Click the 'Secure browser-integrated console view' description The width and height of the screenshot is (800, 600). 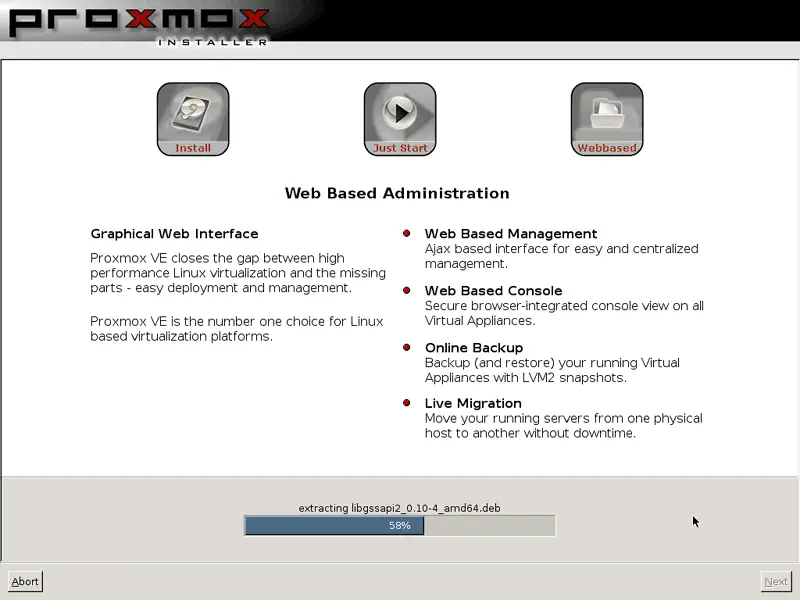click(x=564, y=313)
